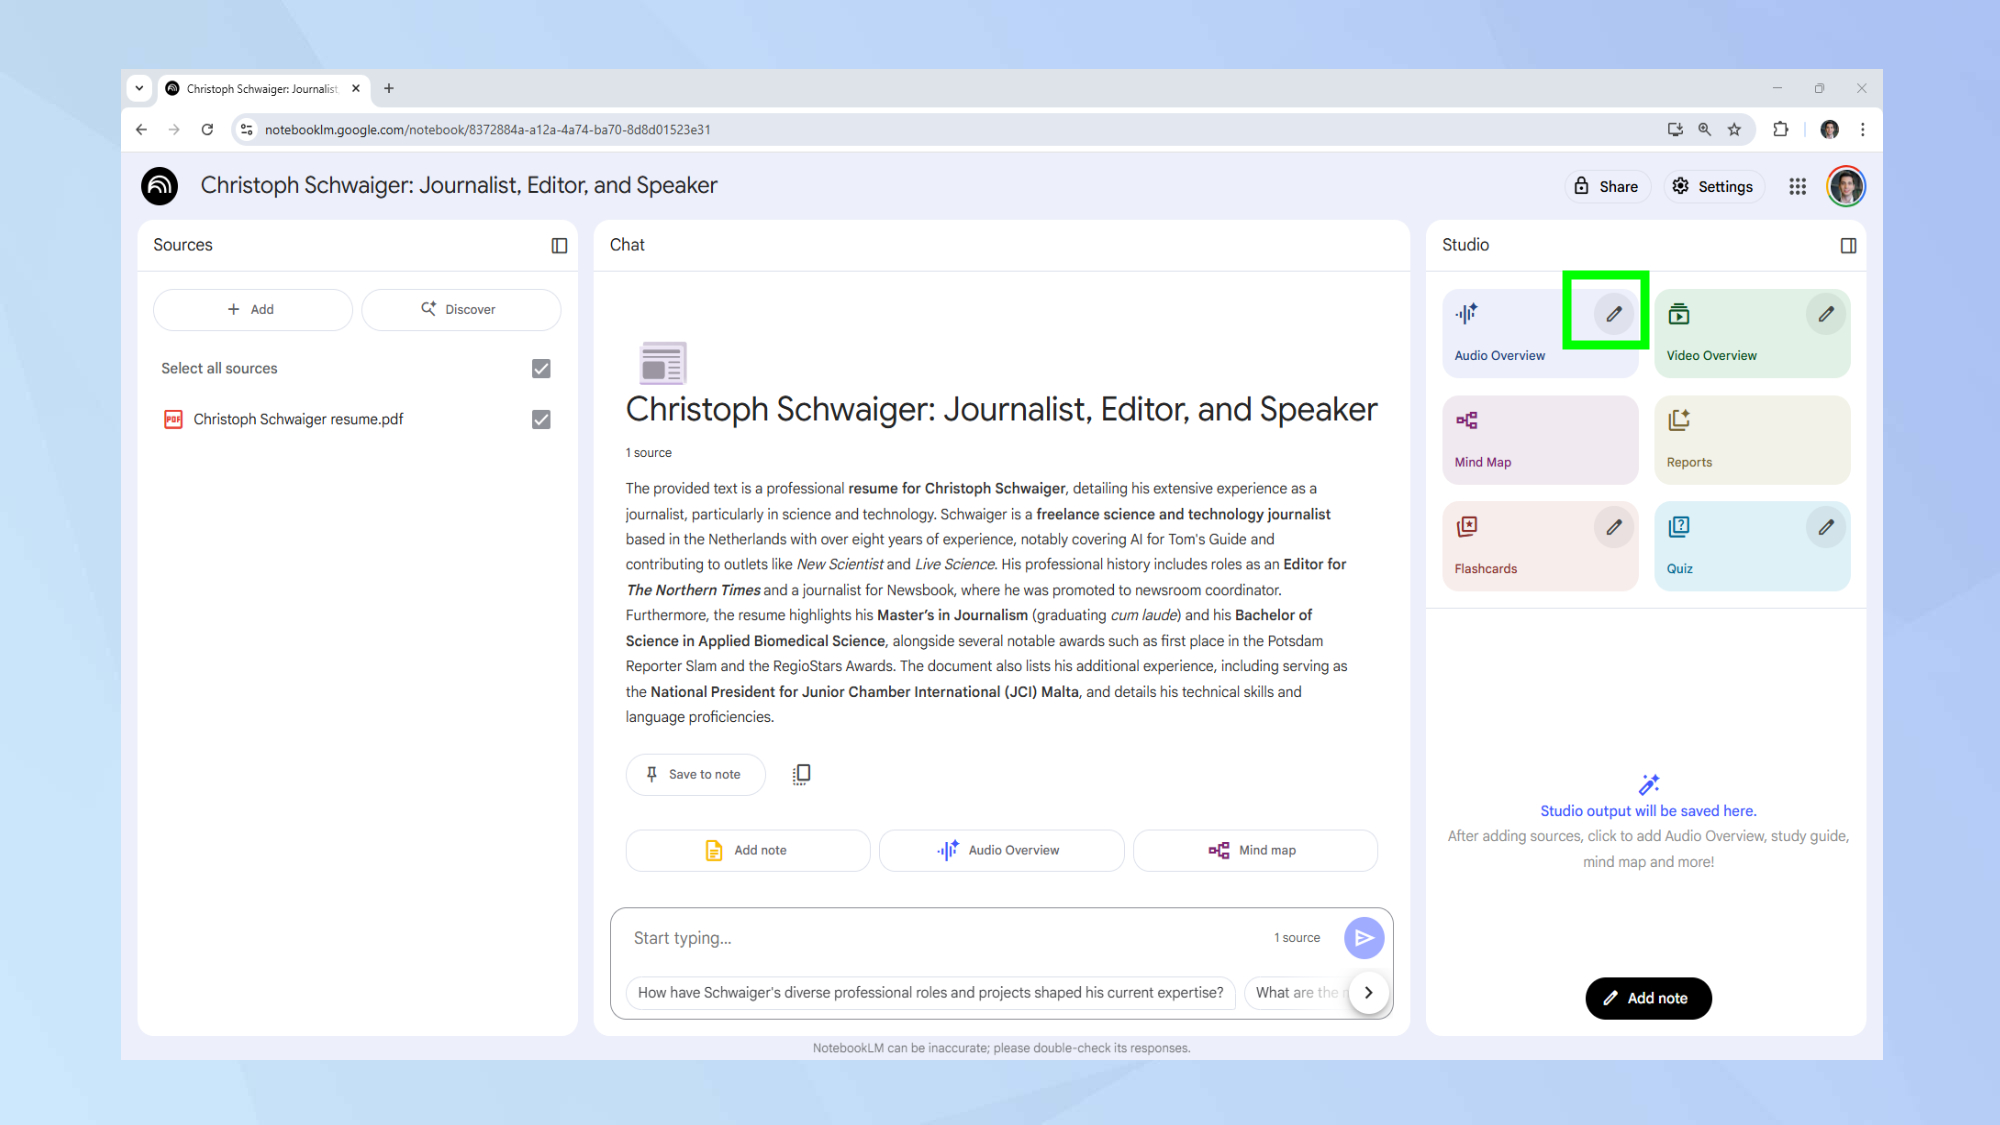This screenshot has width=2000, height=1125.
Task: Open the tab search dropdown arrow
Action: (139, 88)
